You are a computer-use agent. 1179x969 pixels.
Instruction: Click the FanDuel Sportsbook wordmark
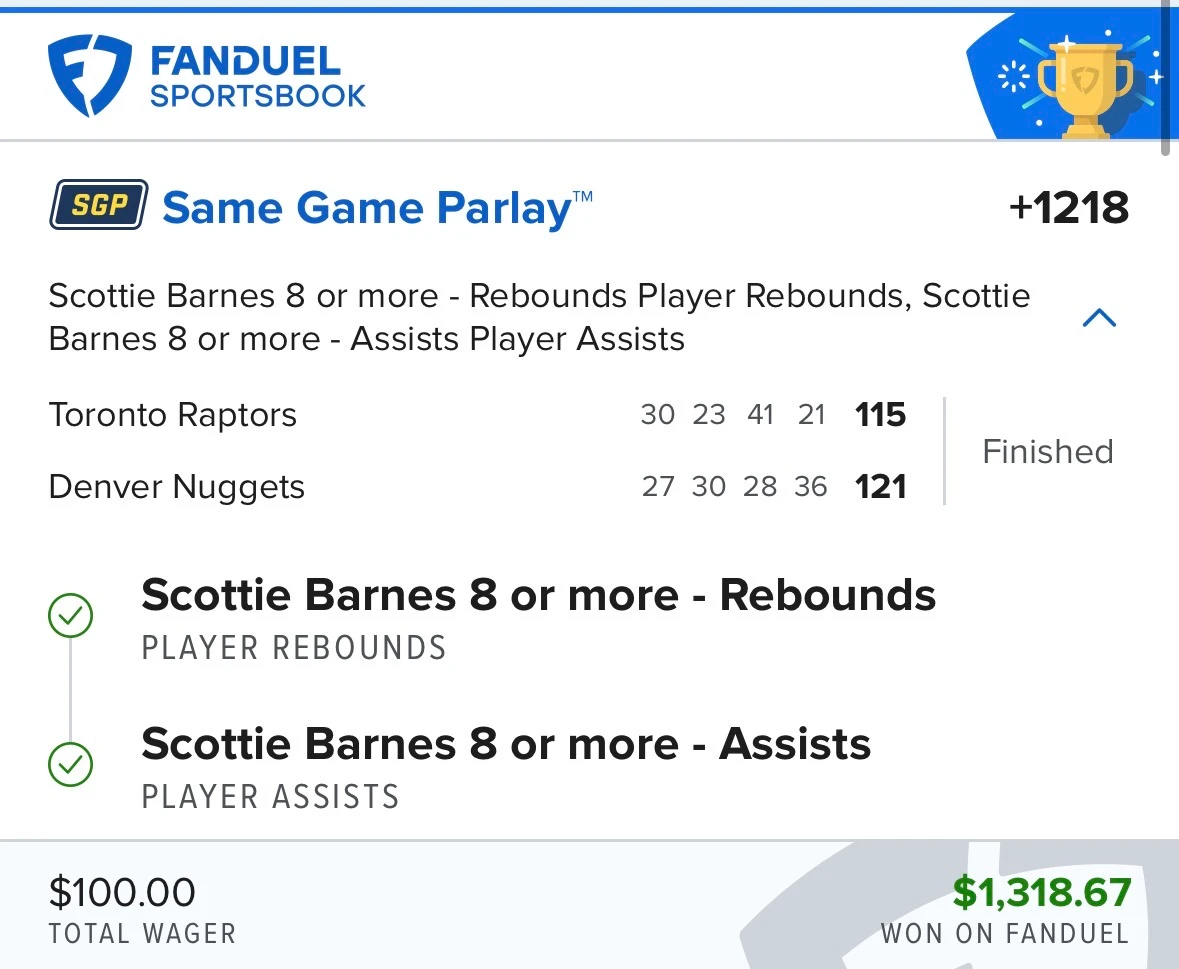[258, 77]
